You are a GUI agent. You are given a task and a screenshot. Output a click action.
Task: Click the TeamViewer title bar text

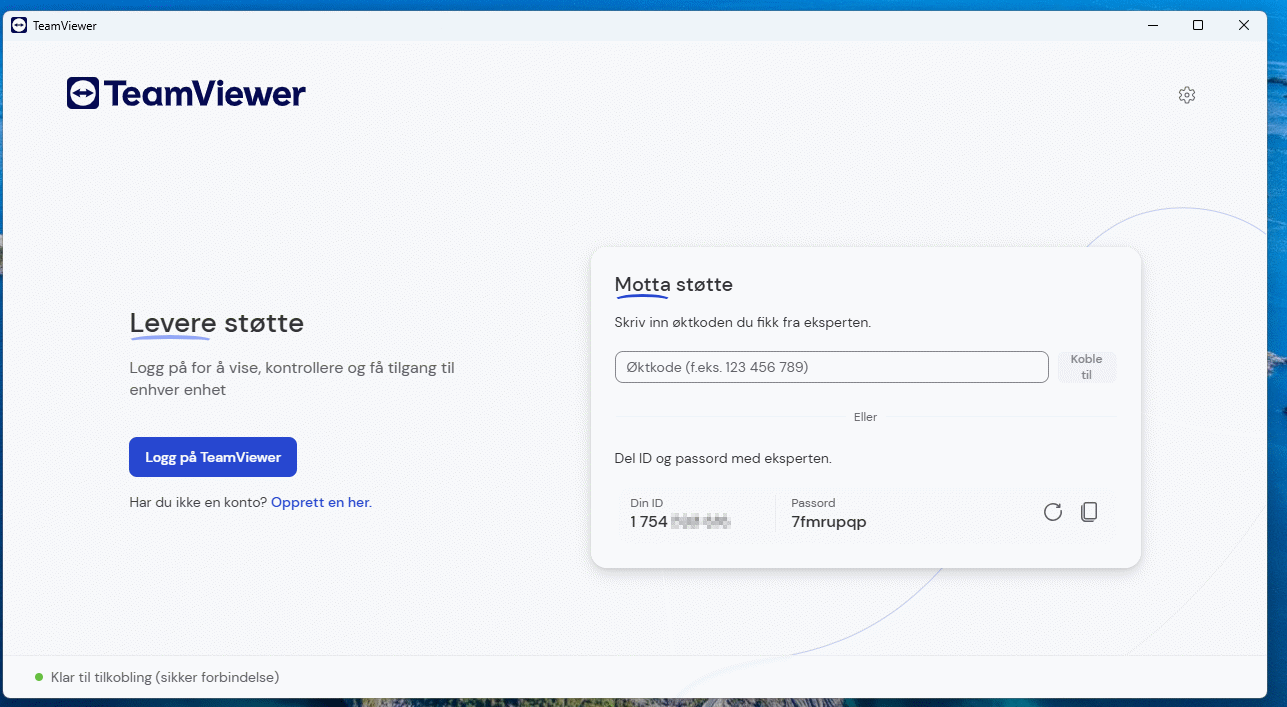point(64,25)
